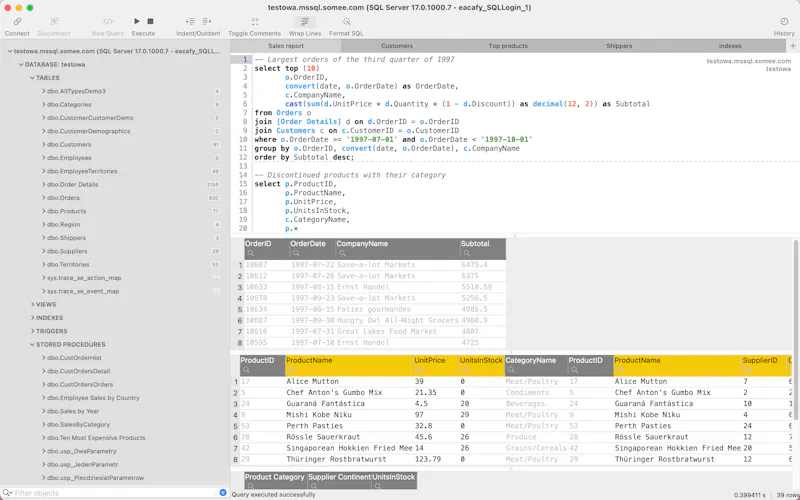
Task: Click the Alice Mutton cell under the first ProductName column
Action: [x=349, y=382]
